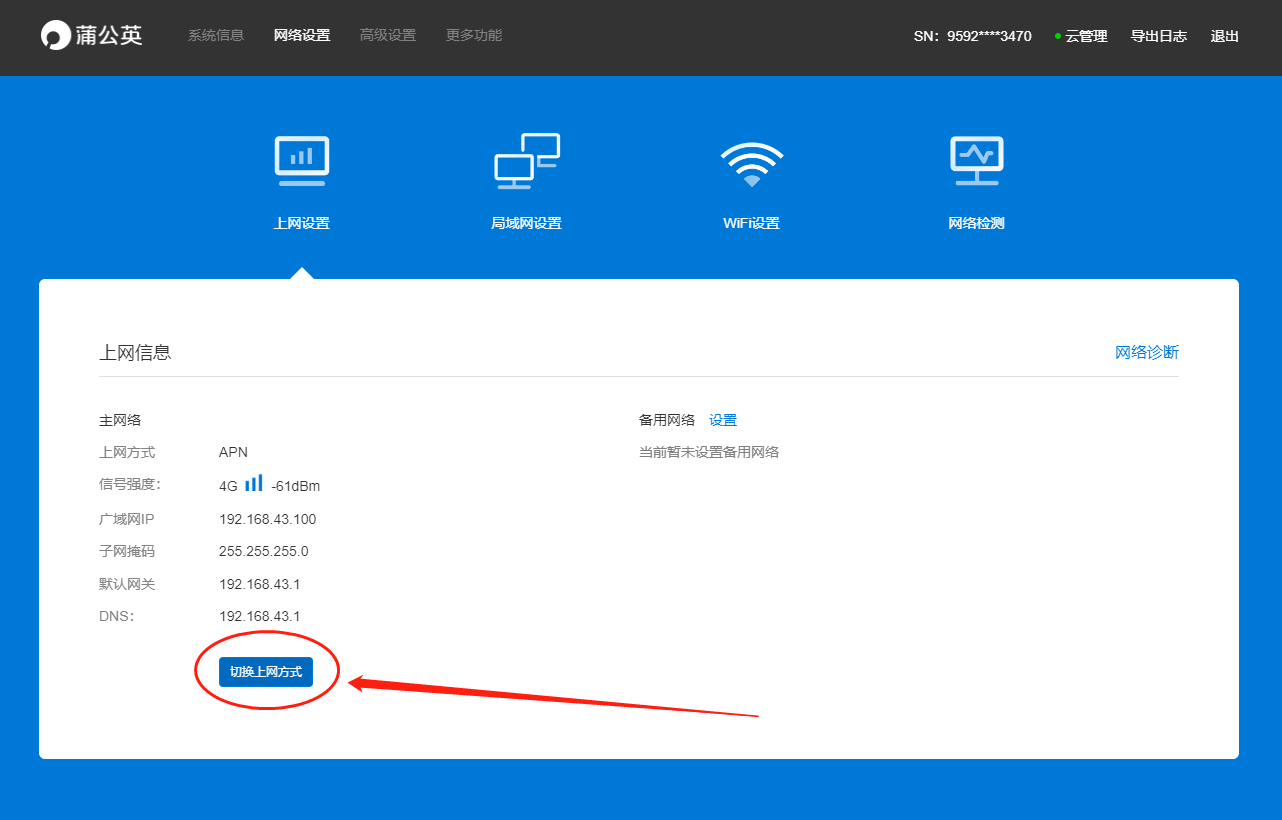
Task: Click 广域网IP field label
Action: coord(127,519)
